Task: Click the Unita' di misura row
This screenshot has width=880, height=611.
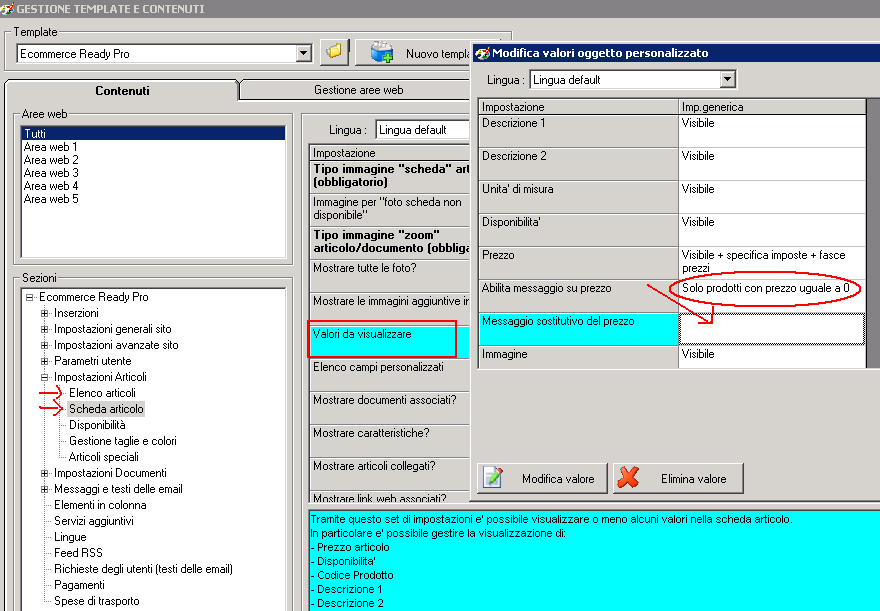Action: coord(672,197)
